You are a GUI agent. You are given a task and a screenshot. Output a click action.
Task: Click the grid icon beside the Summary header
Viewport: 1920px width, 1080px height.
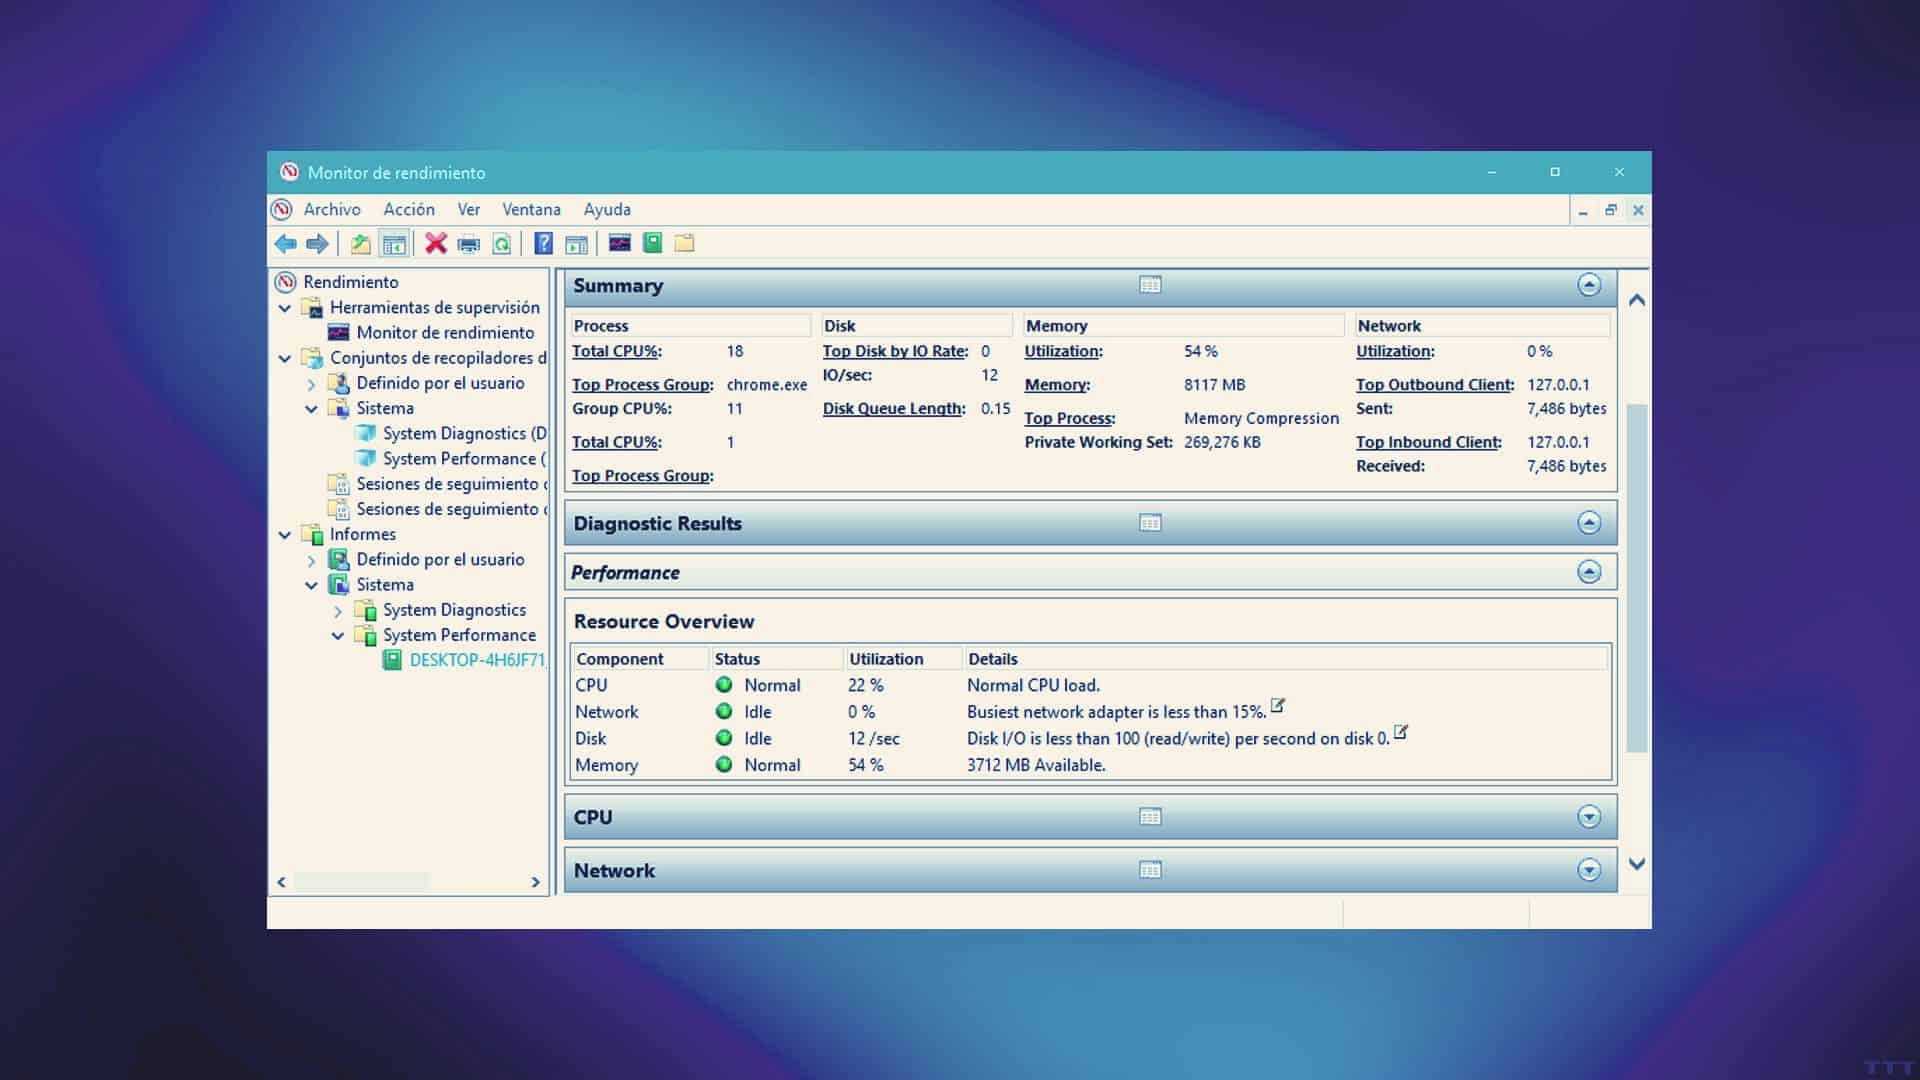tap(1150, 284)
